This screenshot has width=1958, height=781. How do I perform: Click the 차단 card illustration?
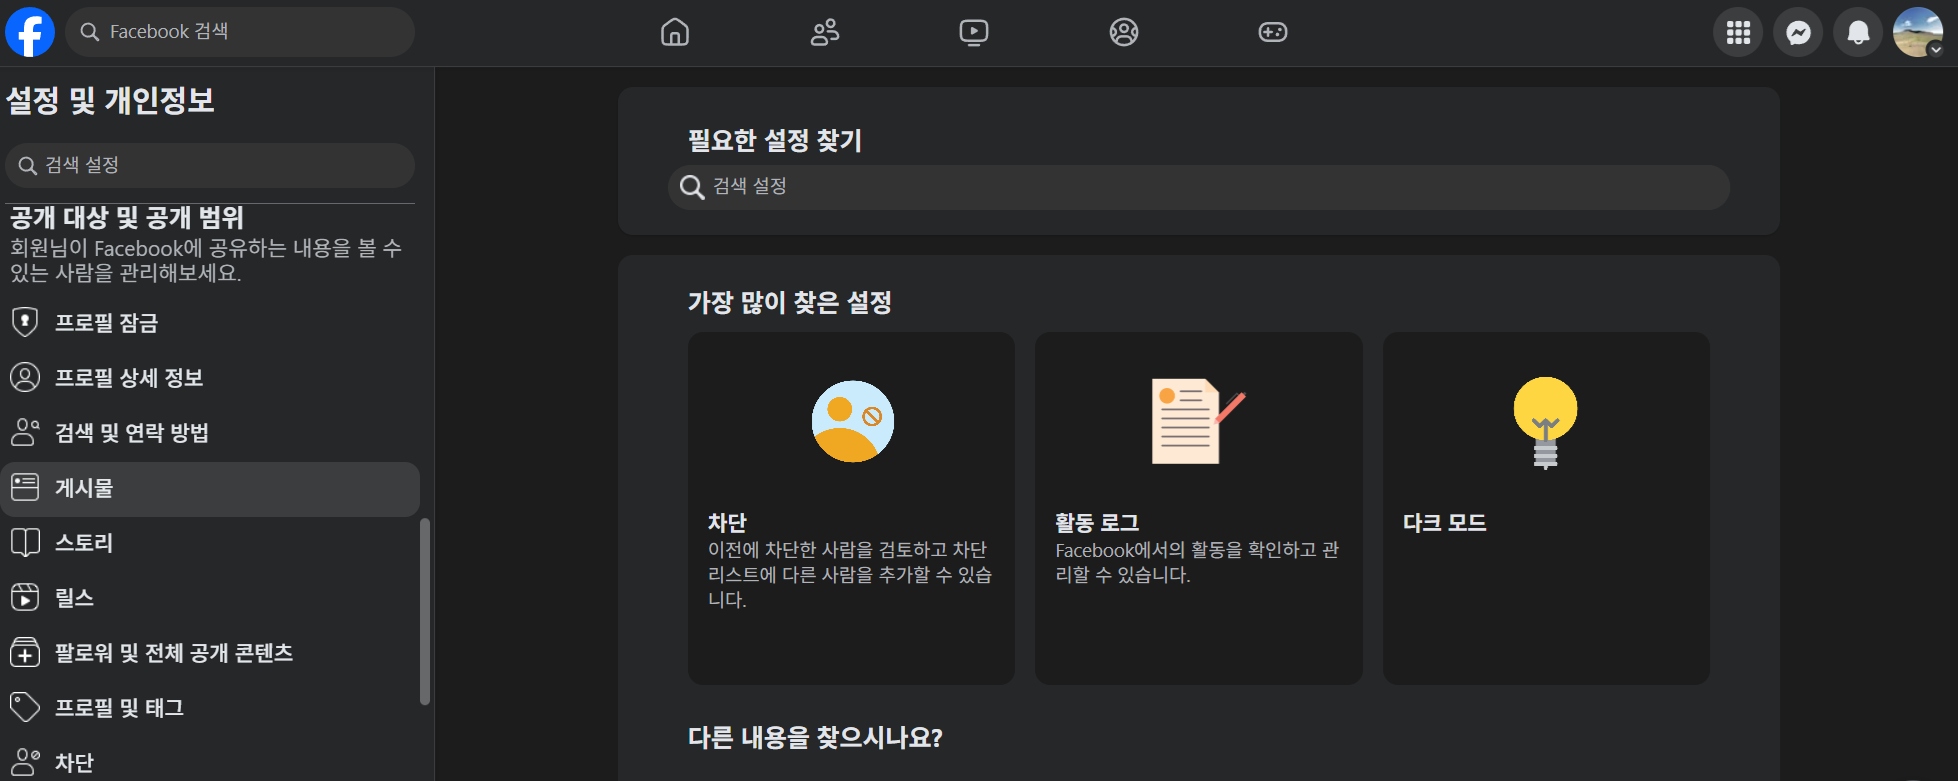(852, 421)
